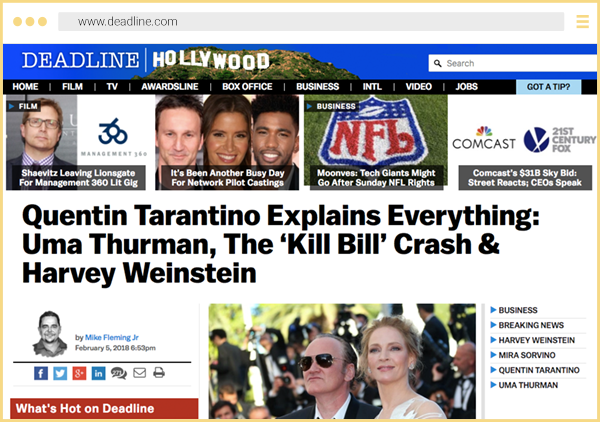Click the magnifying glass search icon
600x422 pixels.
pyautogui.click(x=437, y=63)
